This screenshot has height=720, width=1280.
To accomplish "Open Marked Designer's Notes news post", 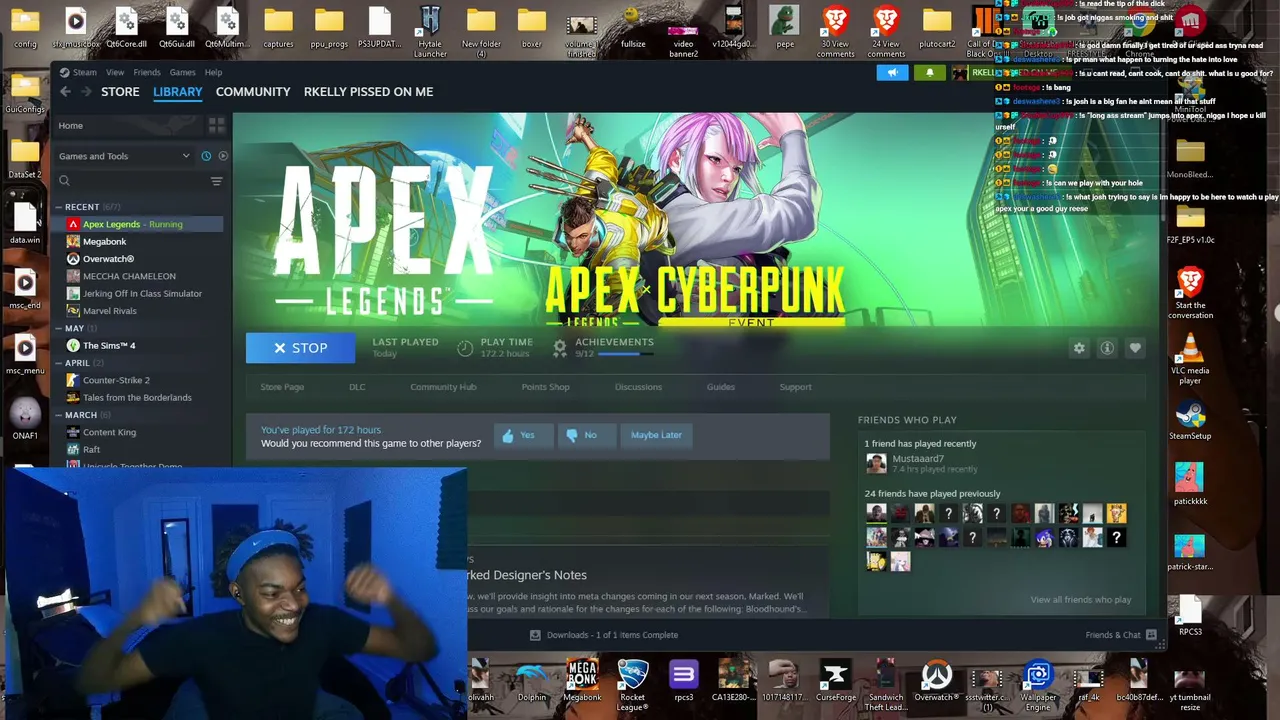I will click(526, 575).
